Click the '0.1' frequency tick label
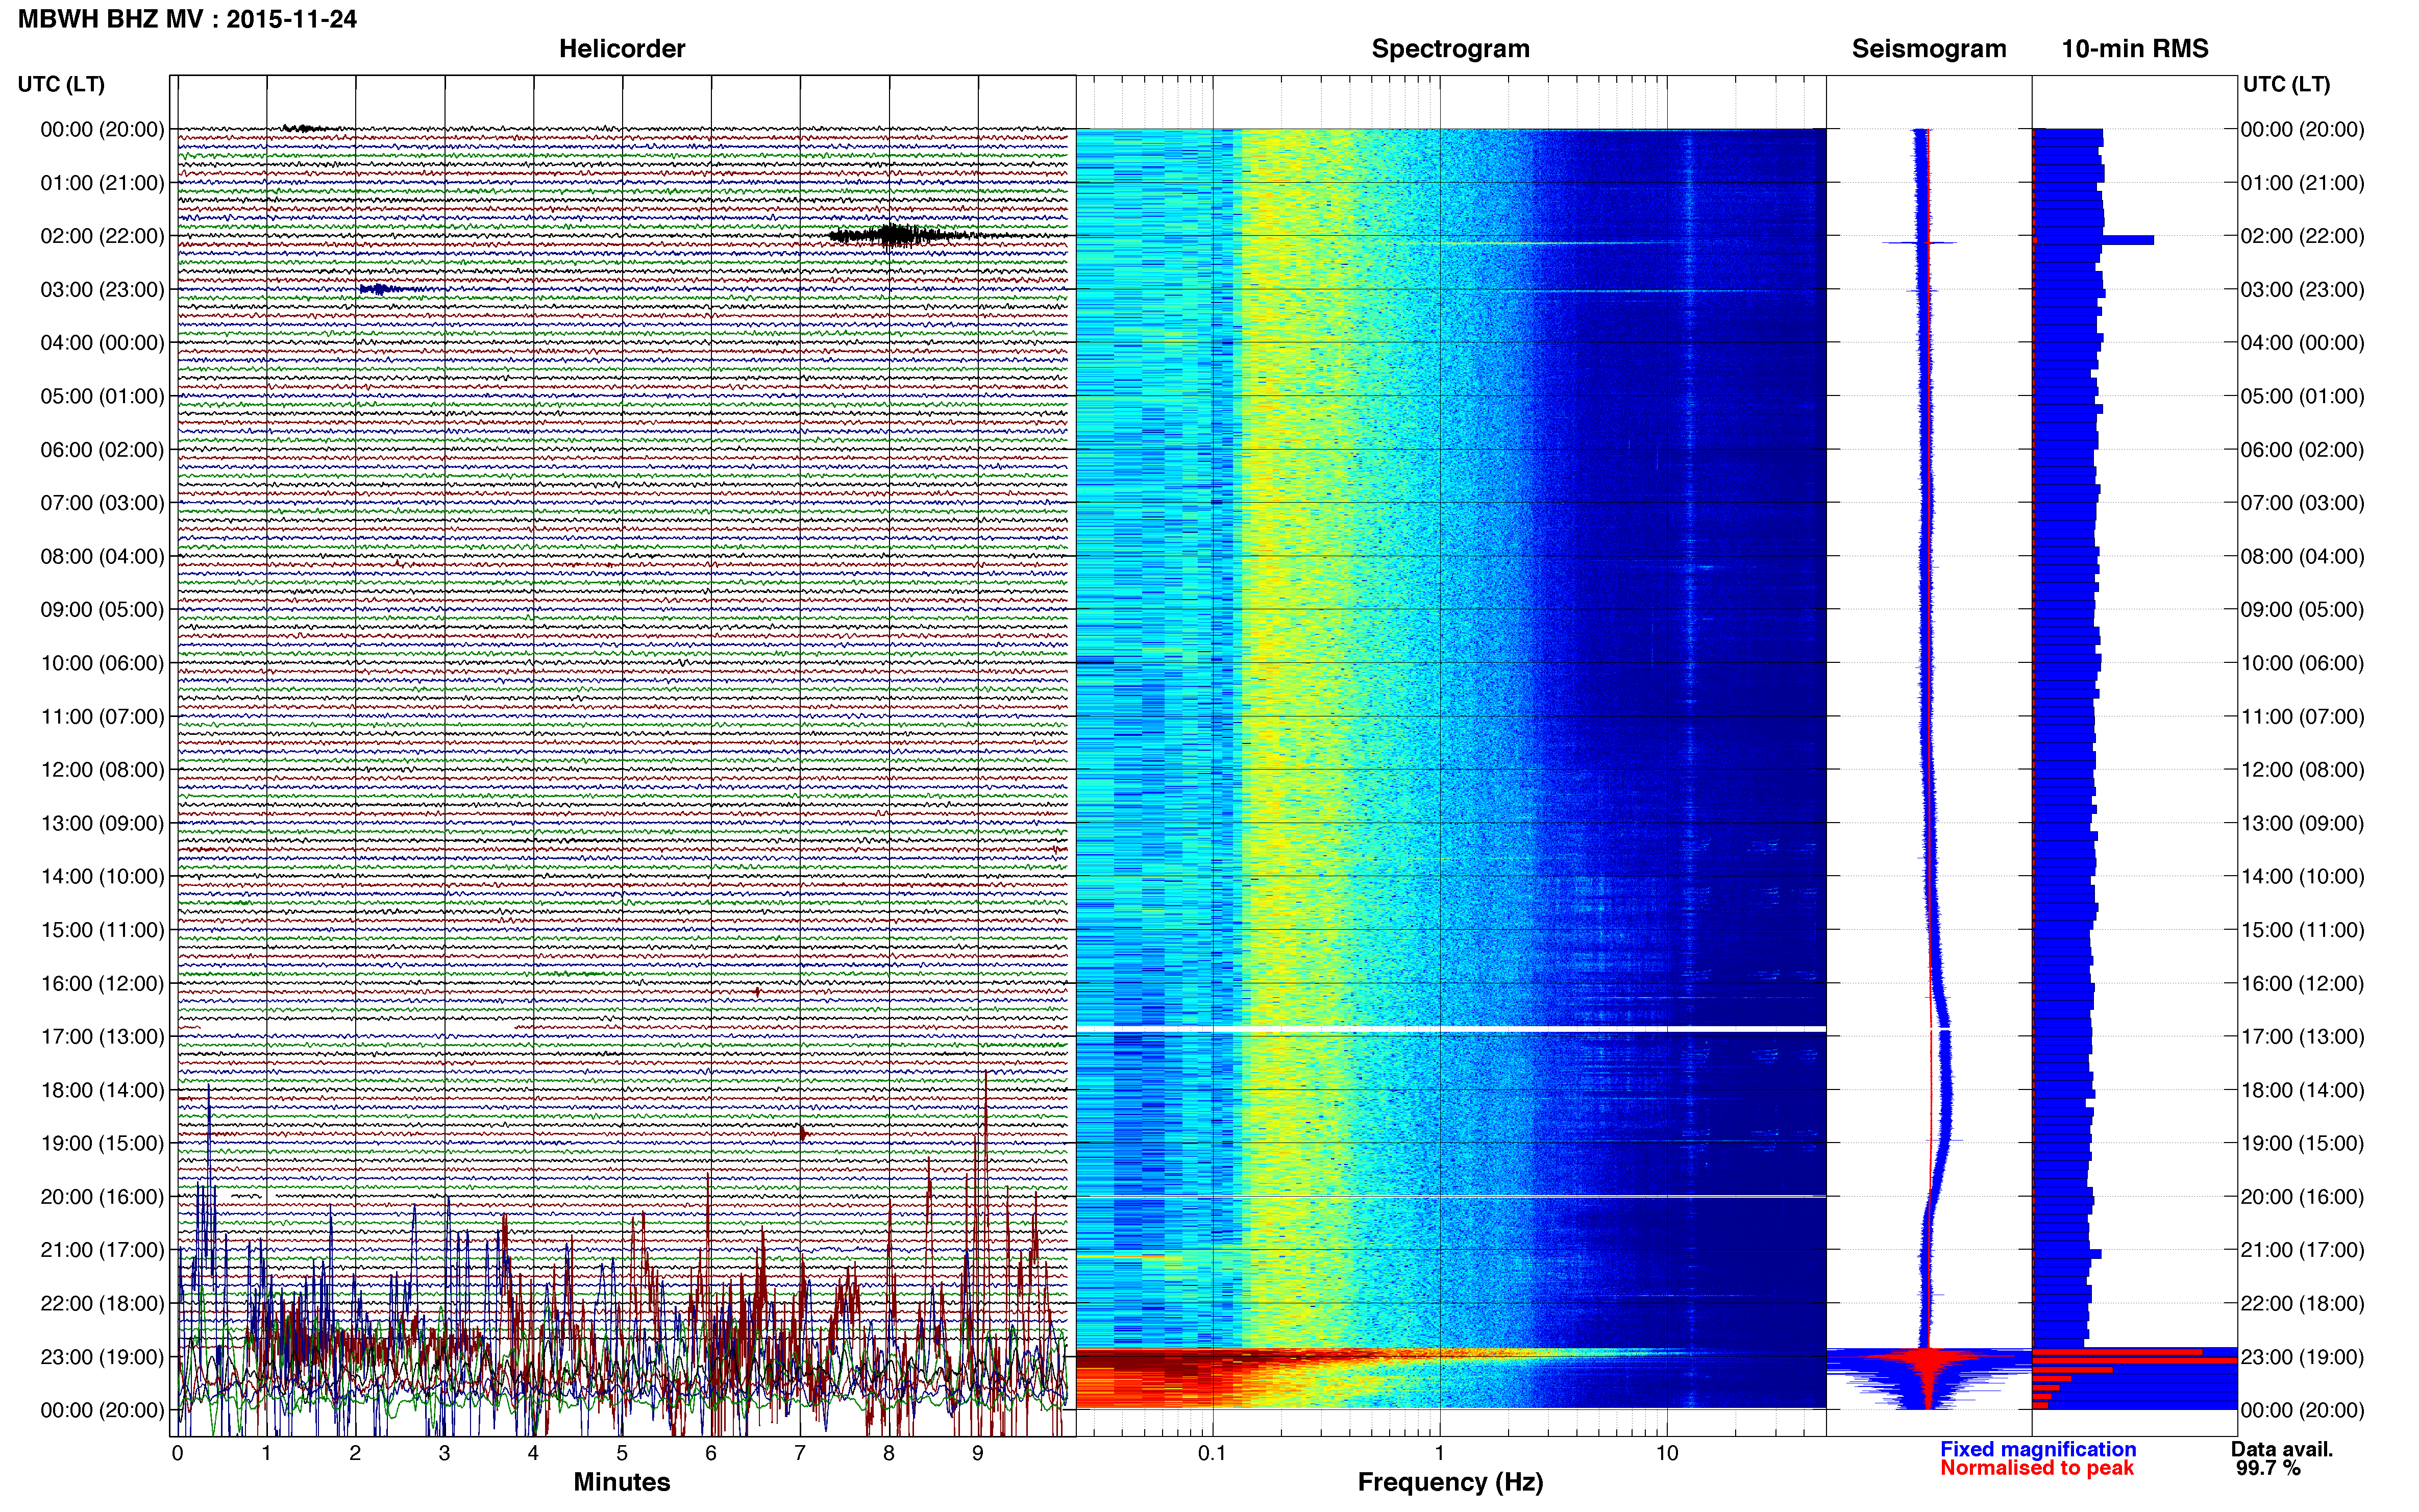Viewport: 2419px width, 1512px height. 1212,1453
